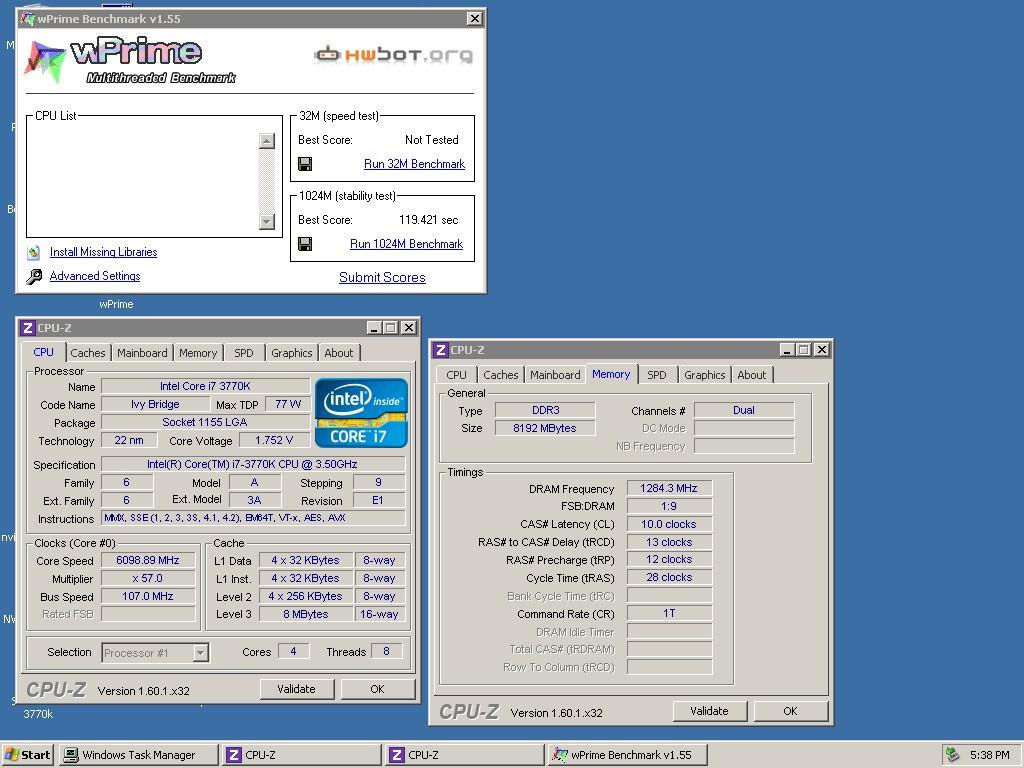Click the taskbar clock 5:38 PM
The image size is (1024, 768).
pyautogui.click(x=989, y=755)
